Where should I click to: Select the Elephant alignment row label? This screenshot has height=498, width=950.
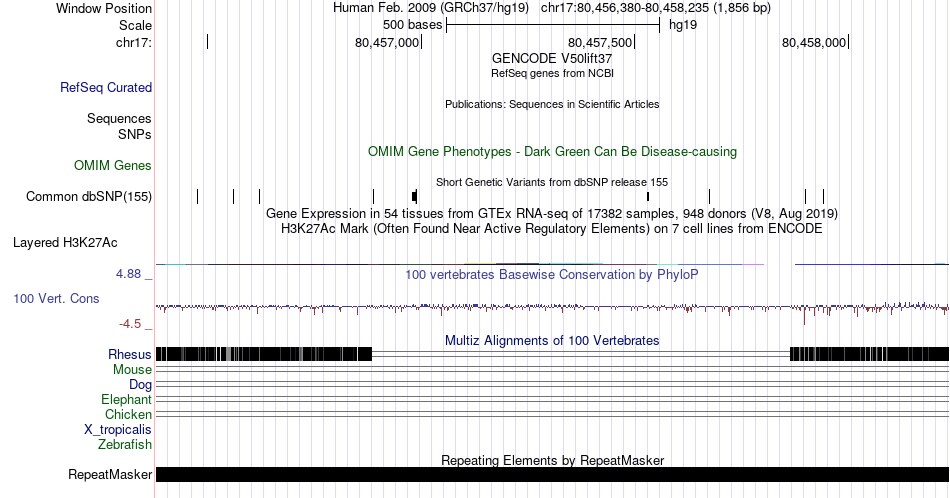click(127, 399)
